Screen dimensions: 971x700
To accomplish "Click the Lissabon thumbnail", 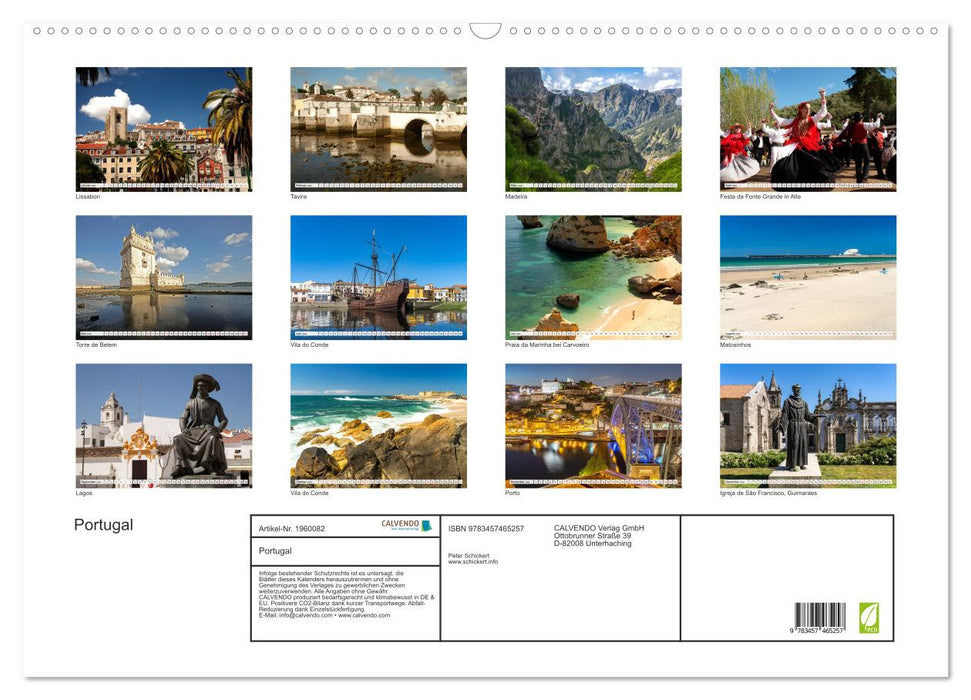I will [x=164, y=128].
